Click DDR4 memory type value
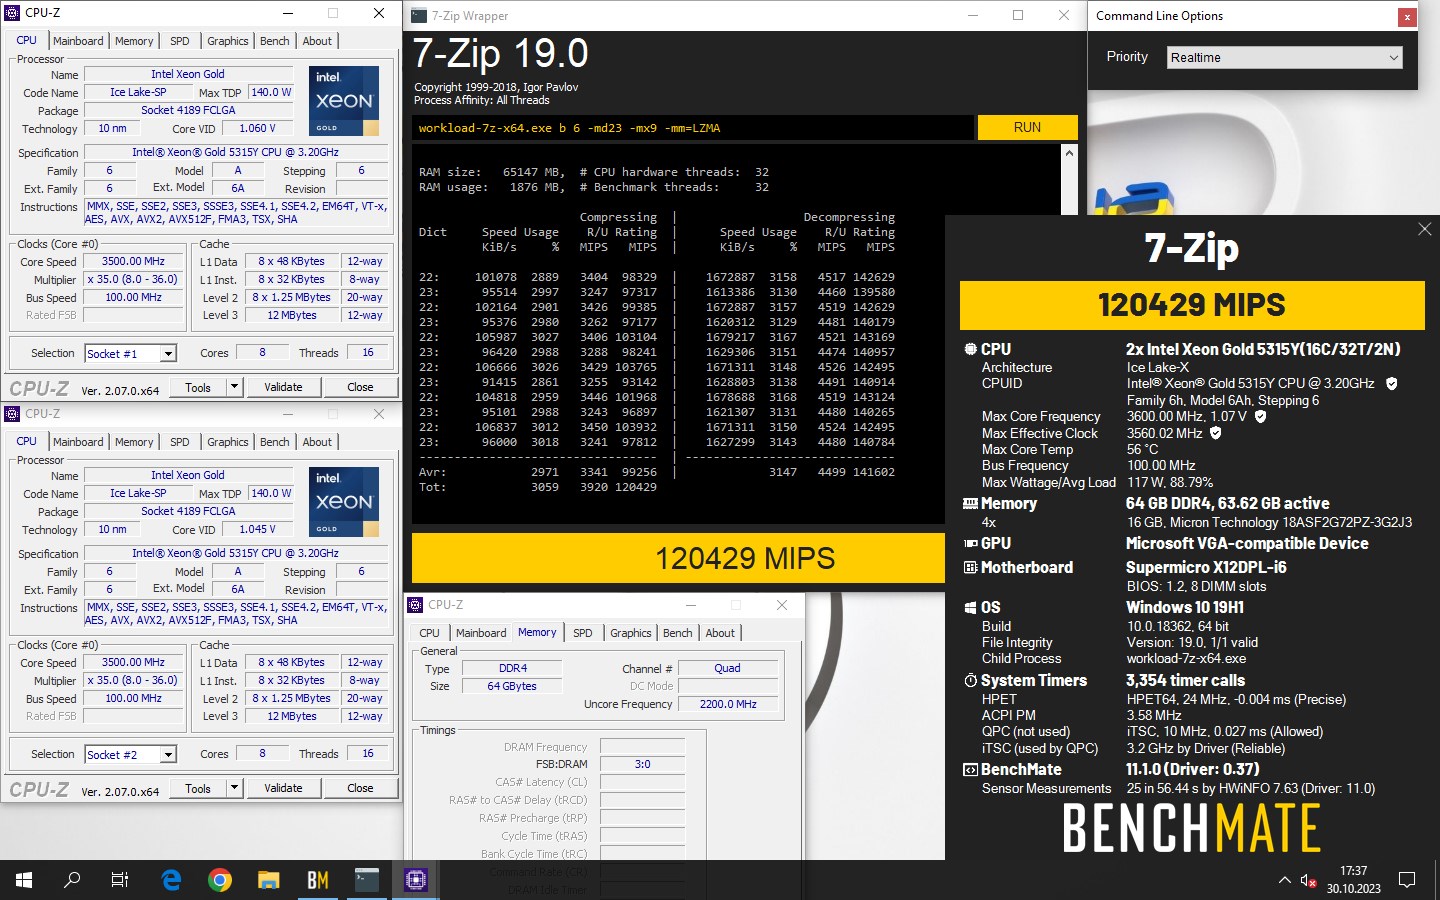The width and height of the screenshot is (1440, 900). click(x=512, y=668)
